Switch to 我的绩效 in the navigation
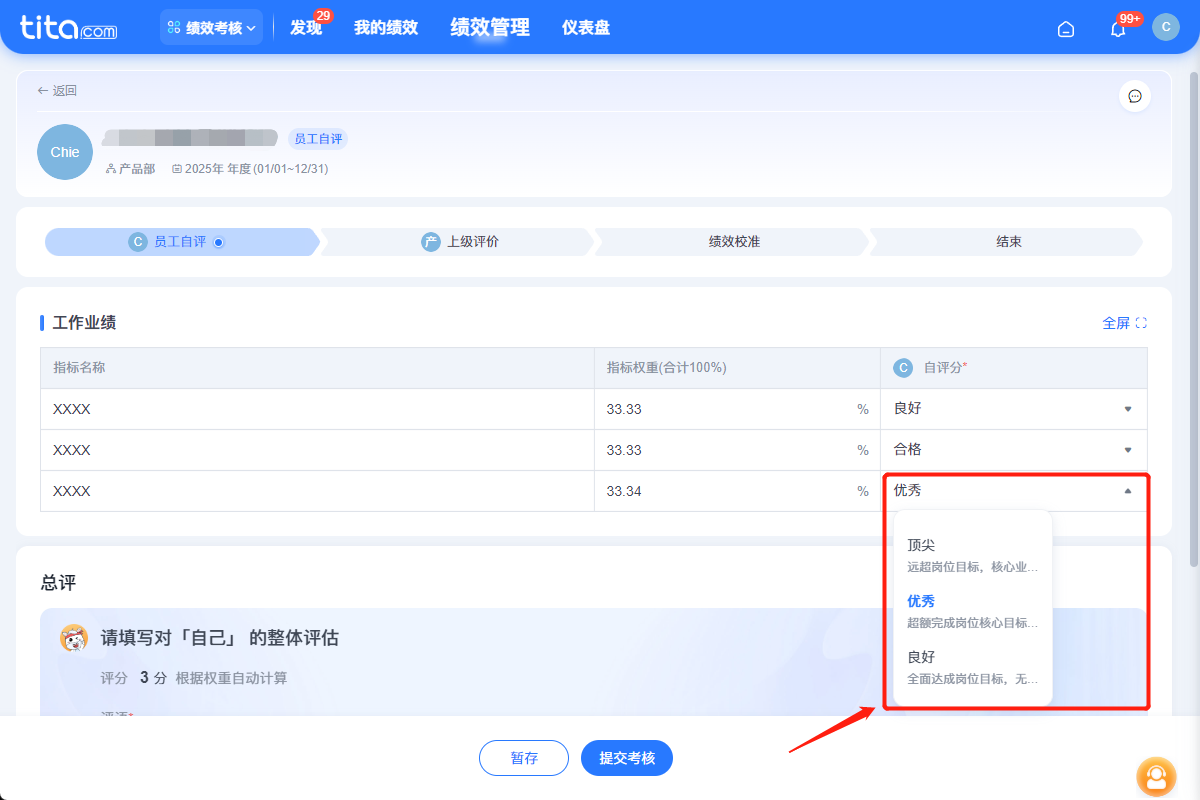 coord(386,27)
